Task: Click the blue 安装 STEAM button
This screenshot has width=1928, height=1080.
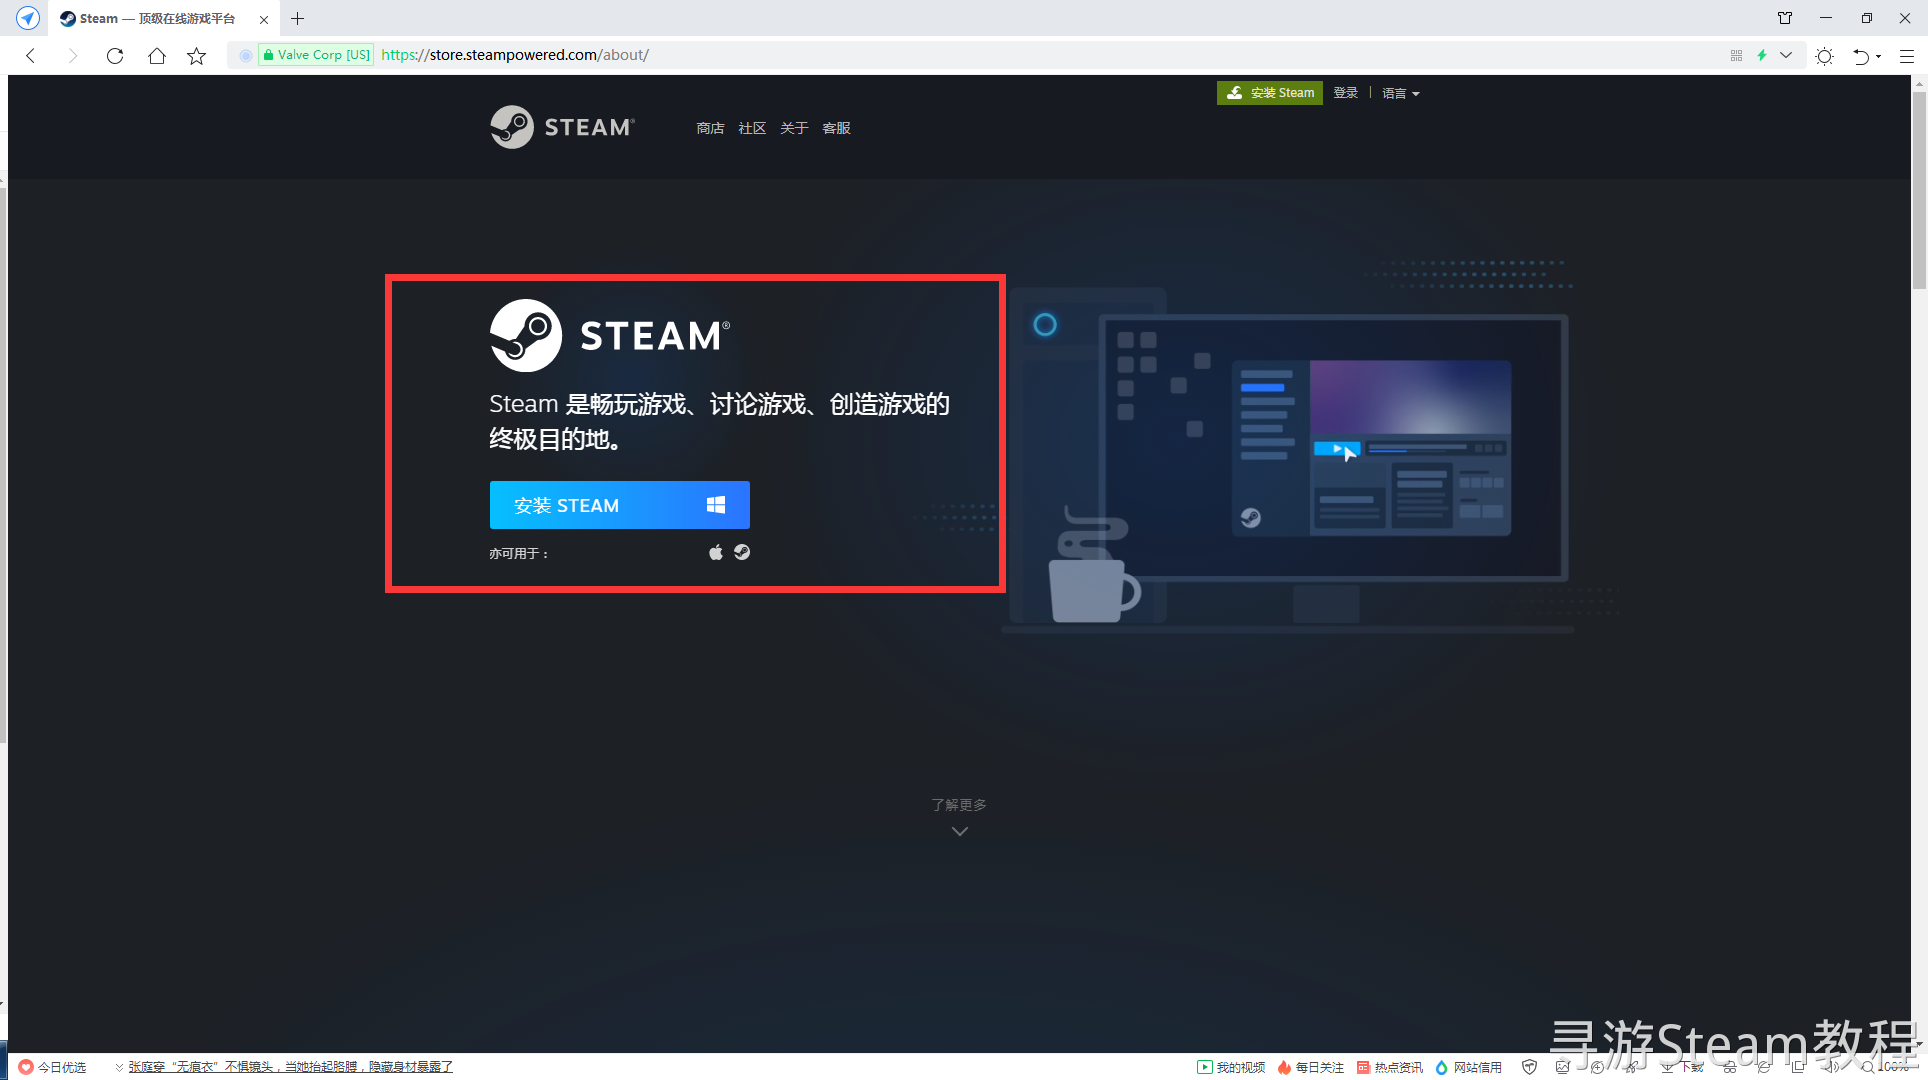Action: (x=619, y=505)
